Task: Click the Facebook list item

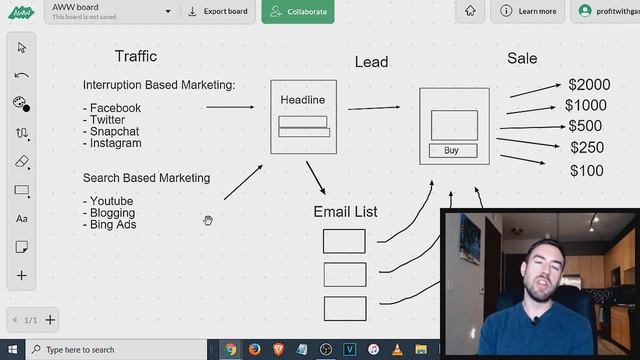Action: click(x=112, y=108)
